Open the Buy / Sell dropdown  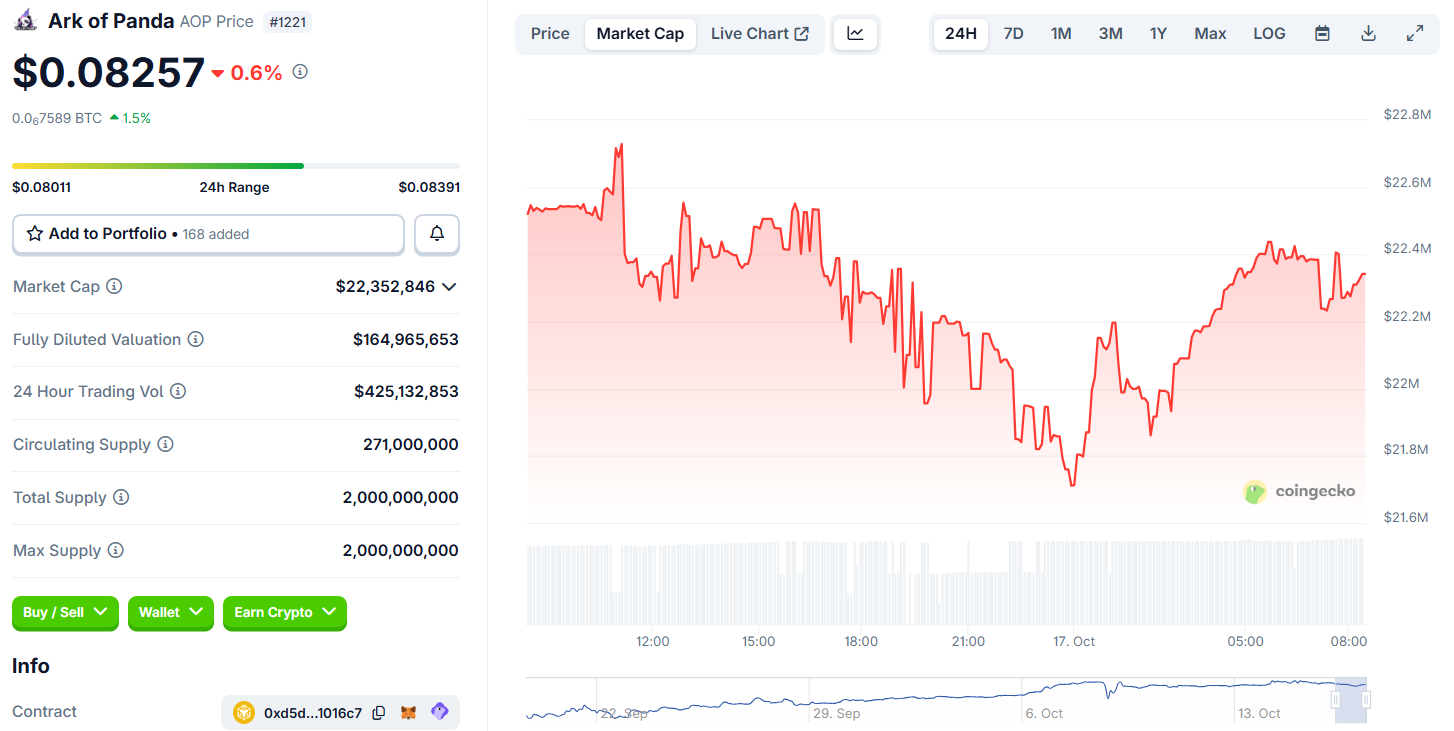coord(65,613)
